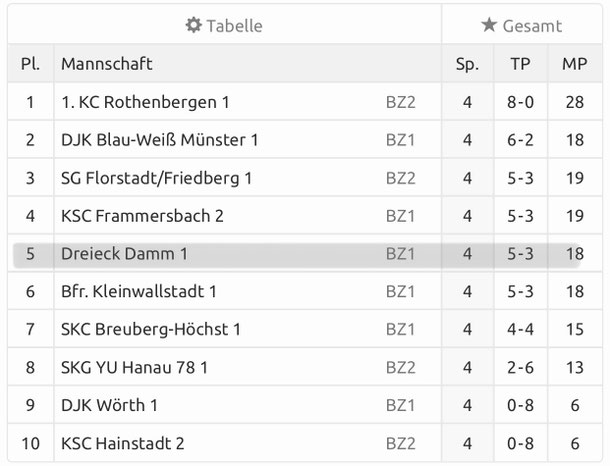Switch to the Tabelle tab

point(225,26)
